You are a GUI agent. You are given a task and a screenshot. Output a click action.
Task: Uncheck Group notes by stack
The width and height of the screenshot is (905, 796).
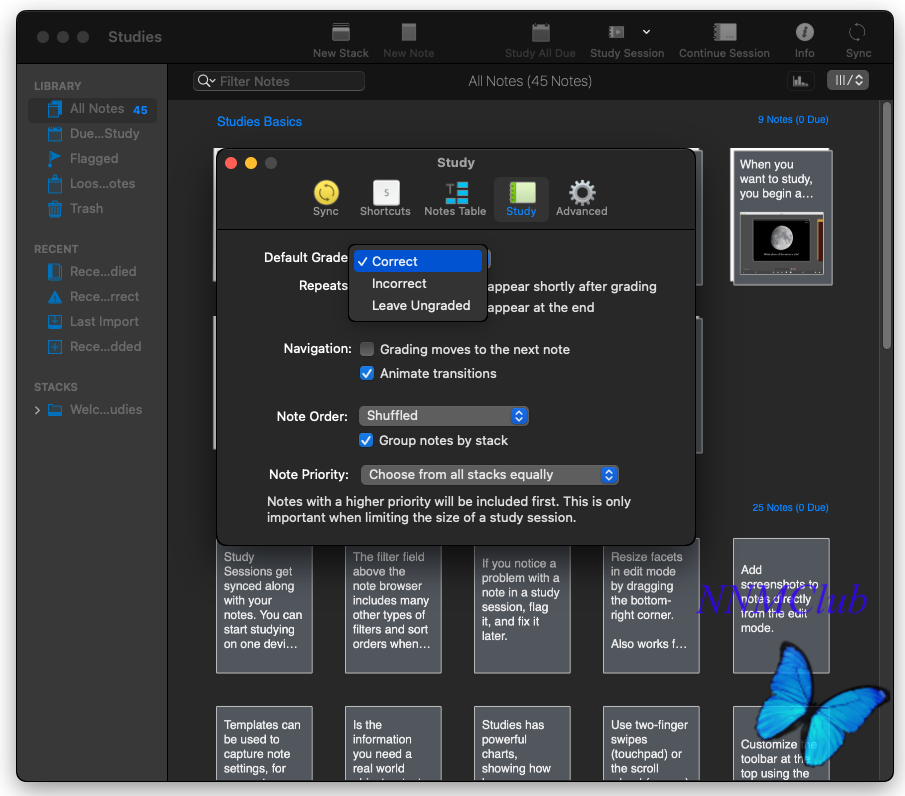coord(366,440)
